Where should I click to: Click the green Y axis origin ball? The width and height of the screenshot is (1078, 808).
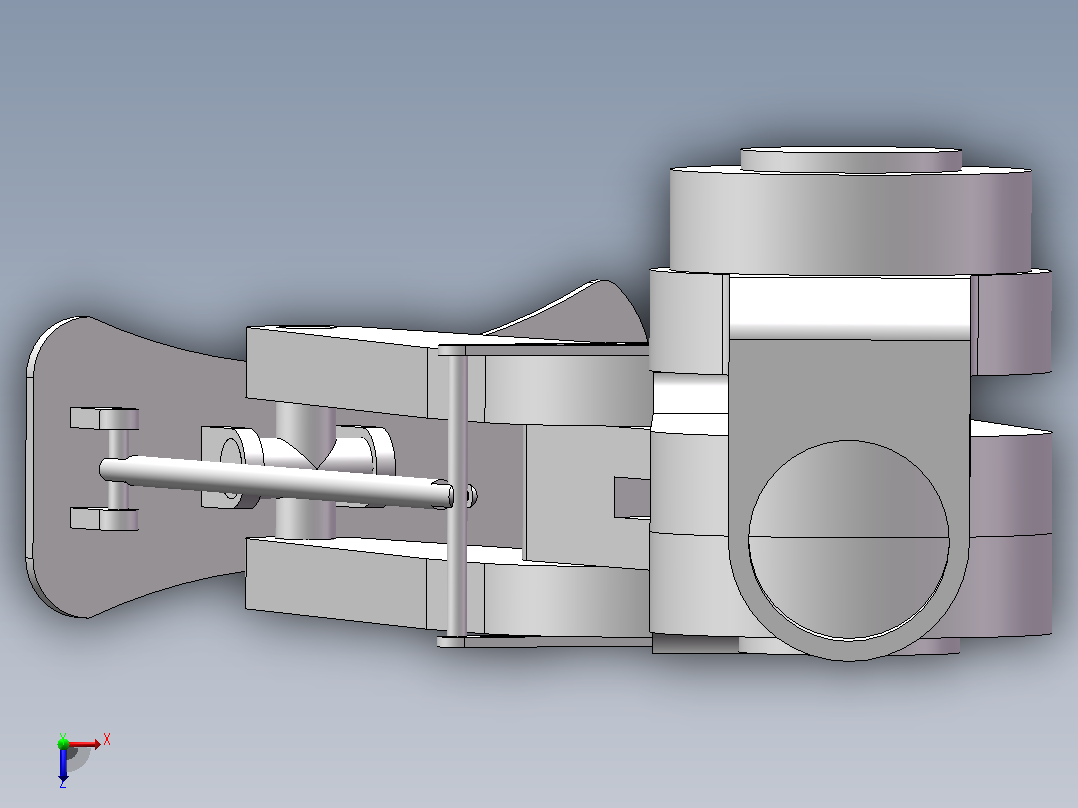[x=63, y=743]
